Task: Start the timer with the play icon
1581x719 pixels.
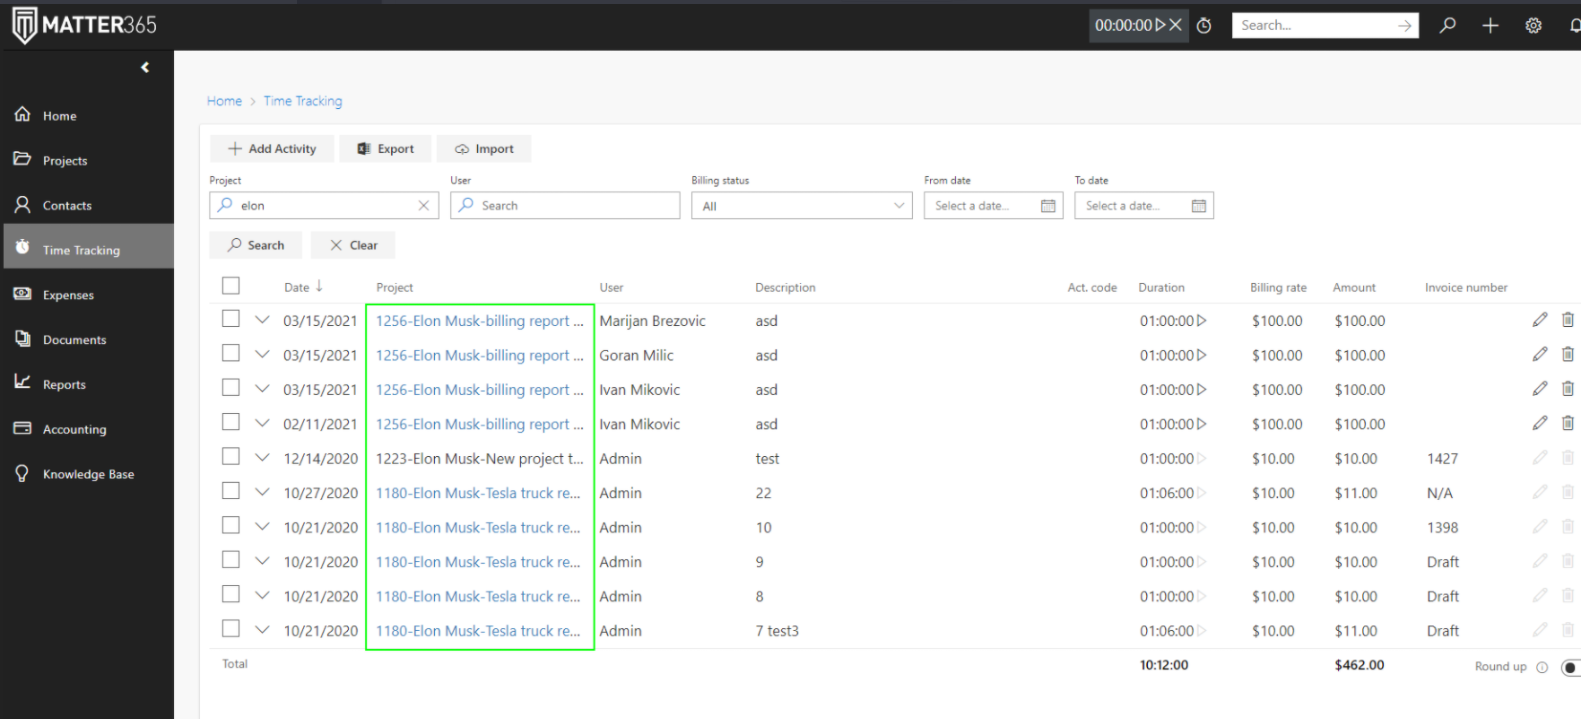Action: pyautogui.click(x=1160, y=25)
